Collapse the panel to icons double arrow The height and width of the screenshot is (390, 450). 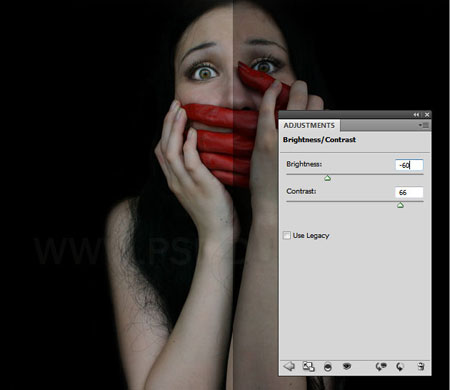point(416,115)
